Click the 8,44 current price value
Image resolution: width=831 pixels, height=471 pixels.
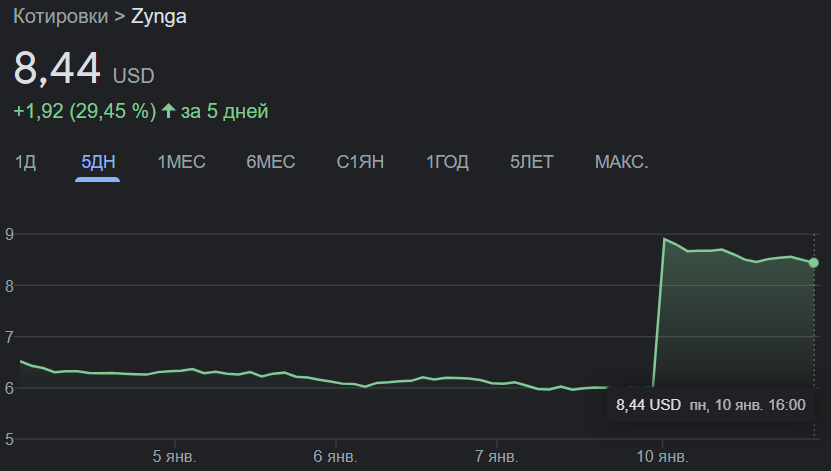(x=57, y=68)
